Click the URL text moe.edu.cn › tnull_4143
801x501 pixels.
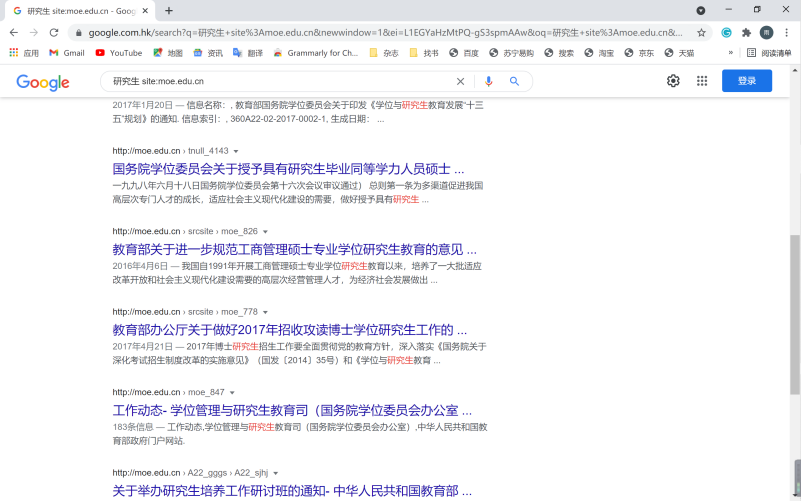171,151
